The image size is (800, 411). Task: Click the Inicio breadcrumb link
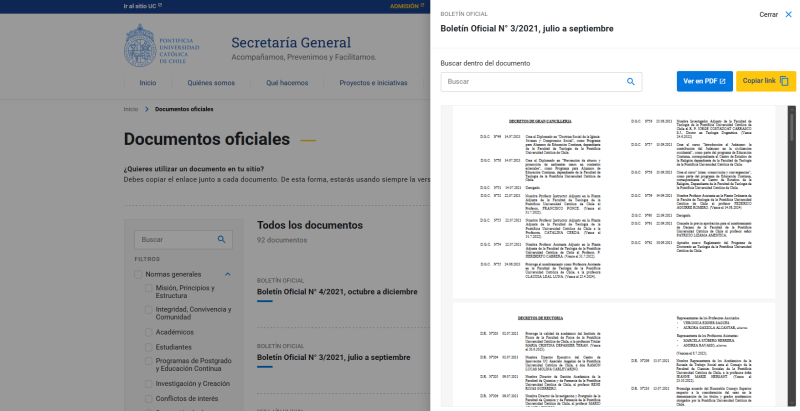tap(131, 109)
